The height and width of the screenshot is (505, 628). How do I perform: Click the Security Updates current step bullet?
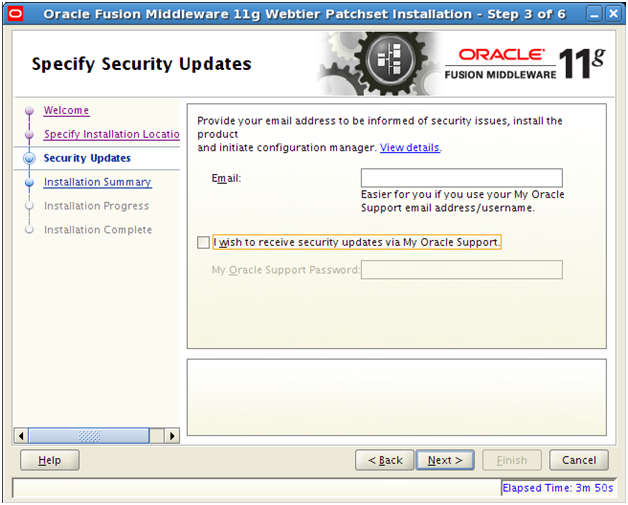(x=29, y=158)
